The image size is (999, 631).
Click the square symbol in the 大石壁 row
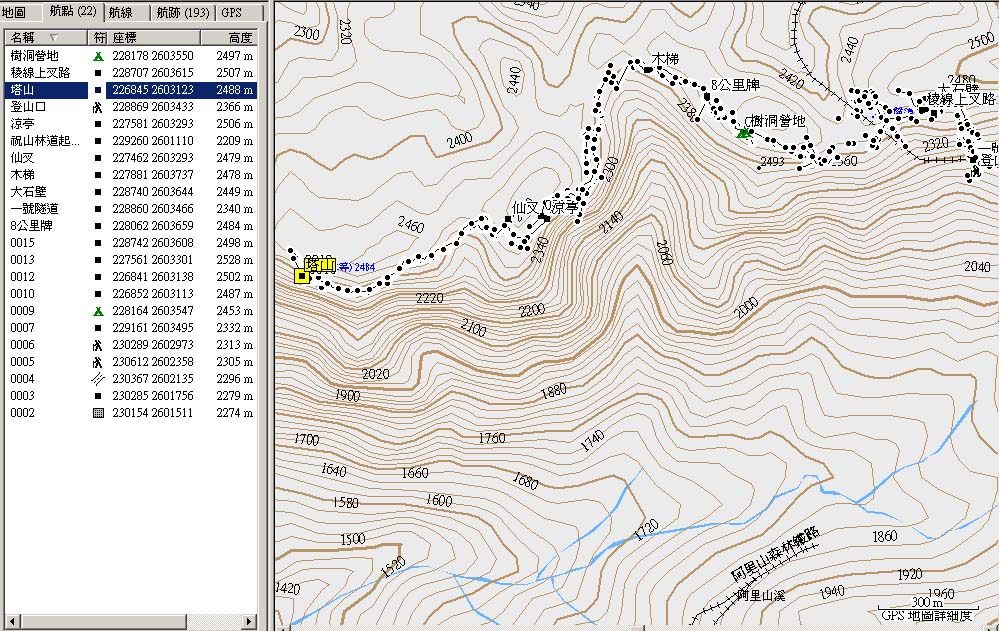[x=98, y=192]
